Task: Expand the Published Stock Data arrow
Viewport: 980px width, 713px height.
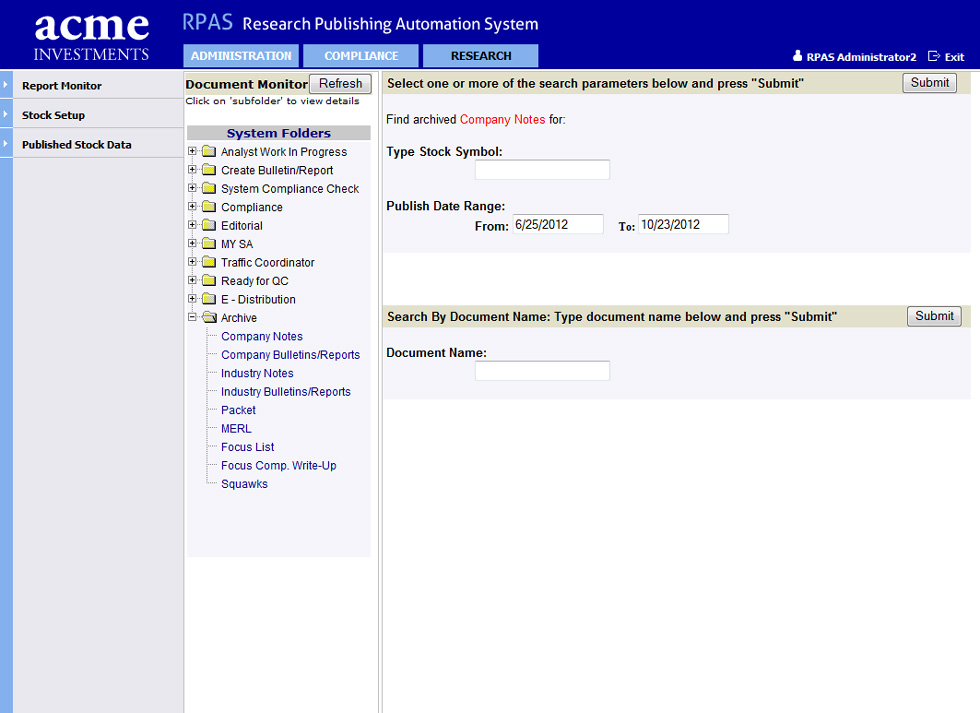Action: click(6, 143)
